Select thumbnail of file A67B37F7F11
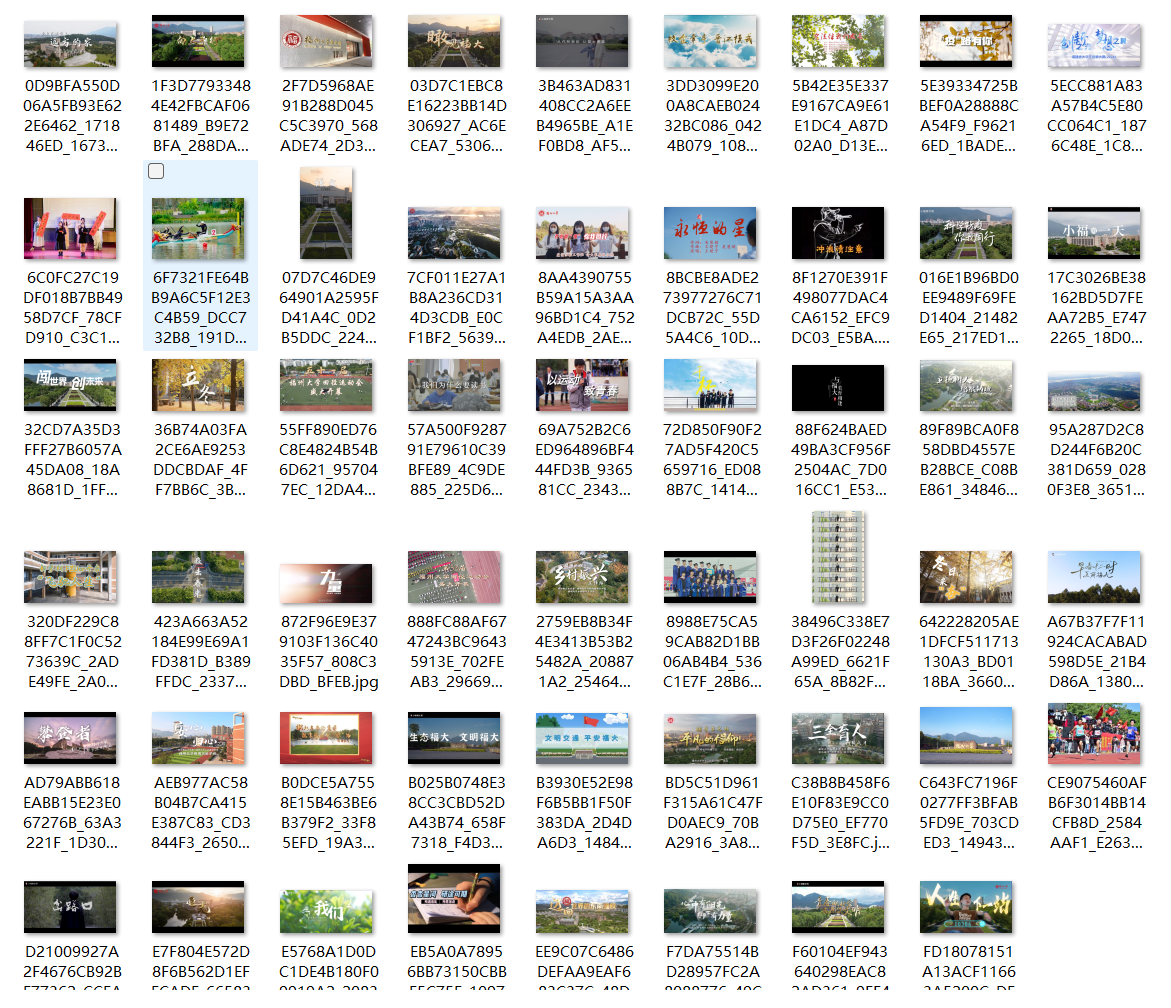Image resolution: width=1171 pixels, height=1008 pixels. [x=1094, y=577]
